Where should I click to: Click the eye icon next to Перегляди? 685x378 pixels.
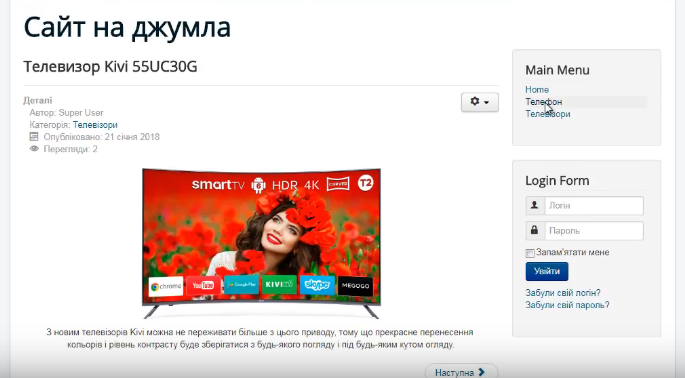(34, 149)
